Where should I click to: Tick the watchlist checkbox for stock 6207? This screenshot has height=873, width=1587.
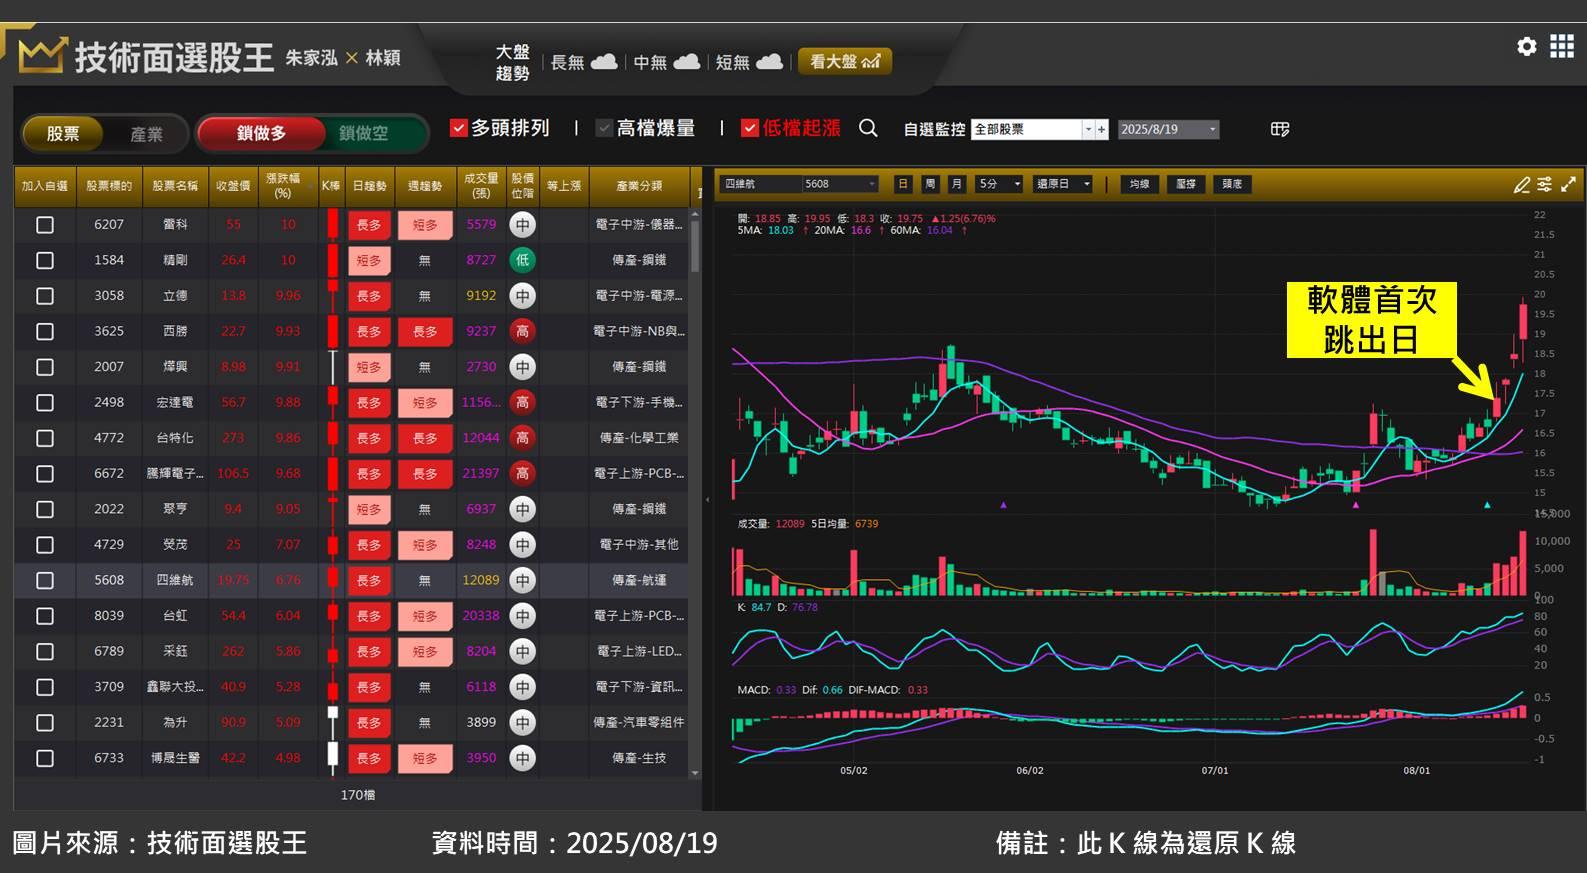[45, 225]
